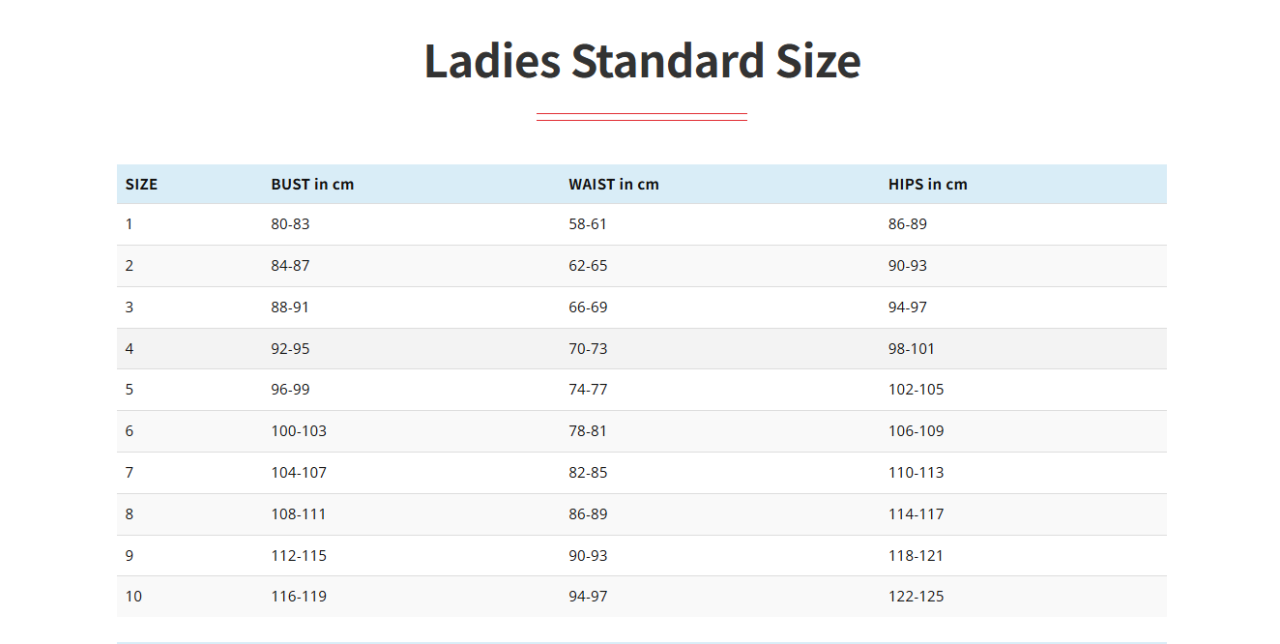Click the bust value 92-95
The image size is (1280, 644).
pos(290,349)
